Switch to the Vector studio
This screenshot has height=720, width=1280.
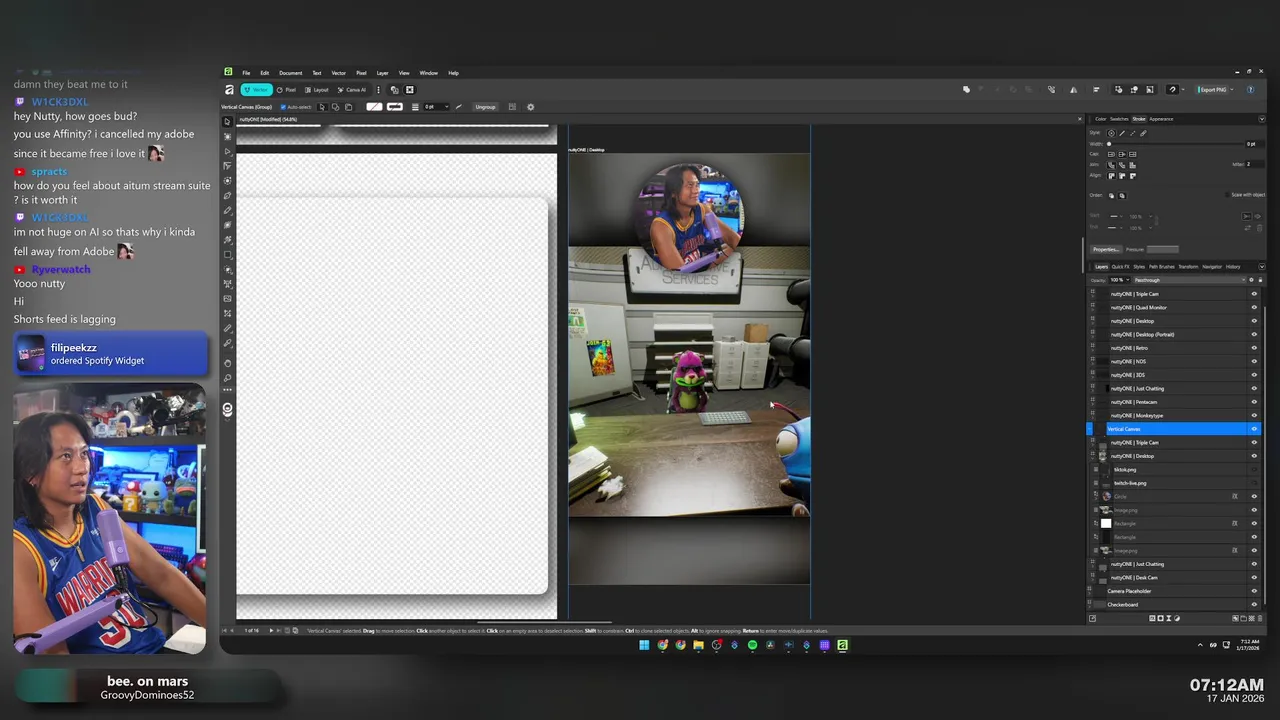[x=256, y=90]
